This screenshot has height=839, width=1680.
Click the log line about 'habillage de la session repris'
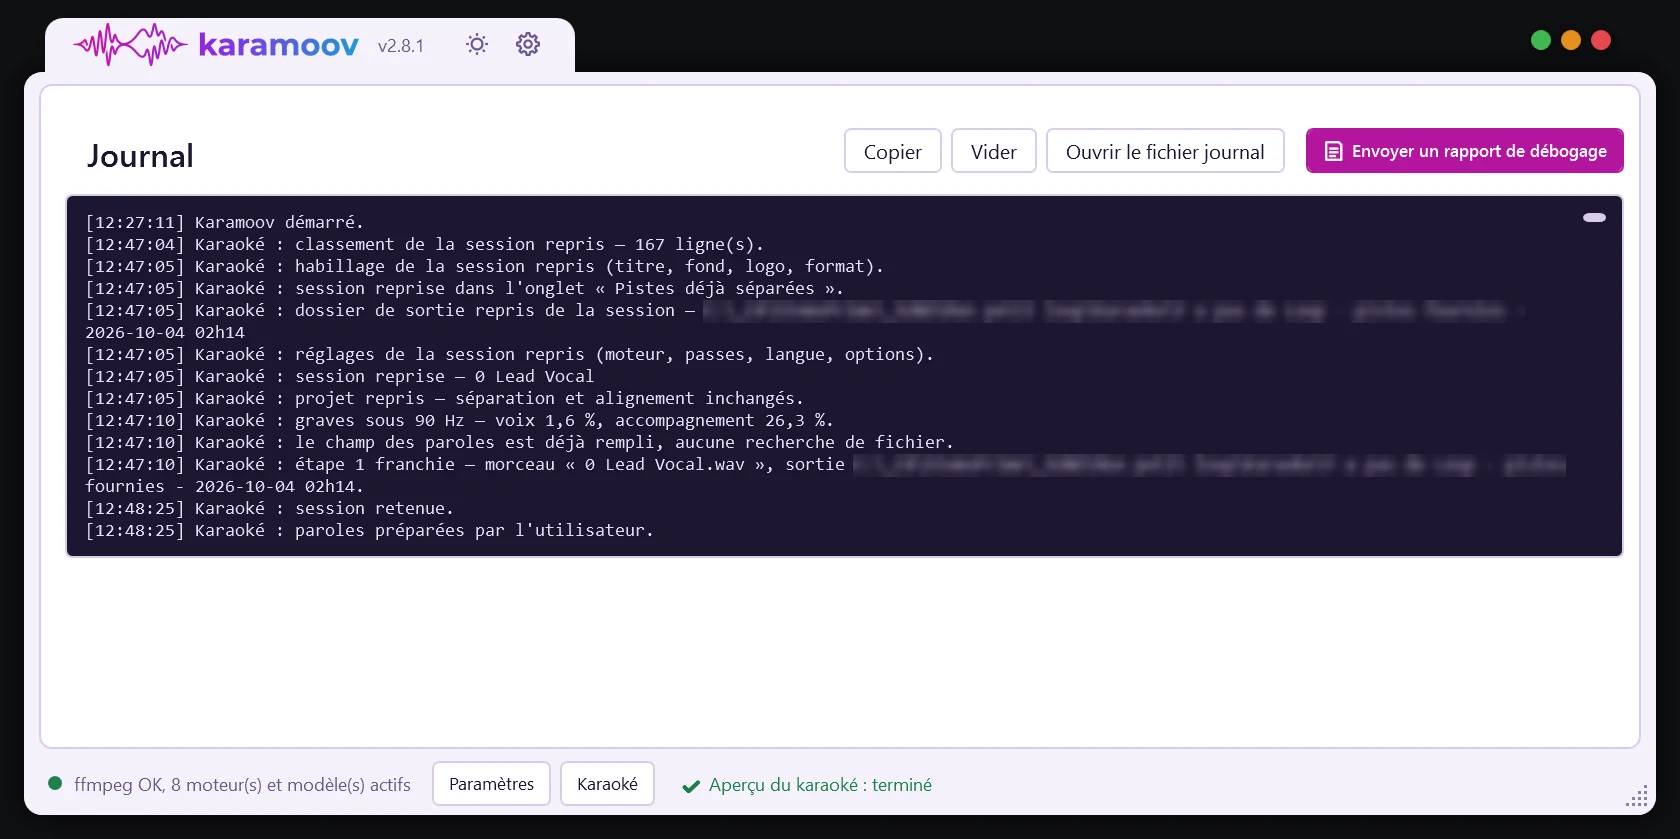(x=484, y=266)
